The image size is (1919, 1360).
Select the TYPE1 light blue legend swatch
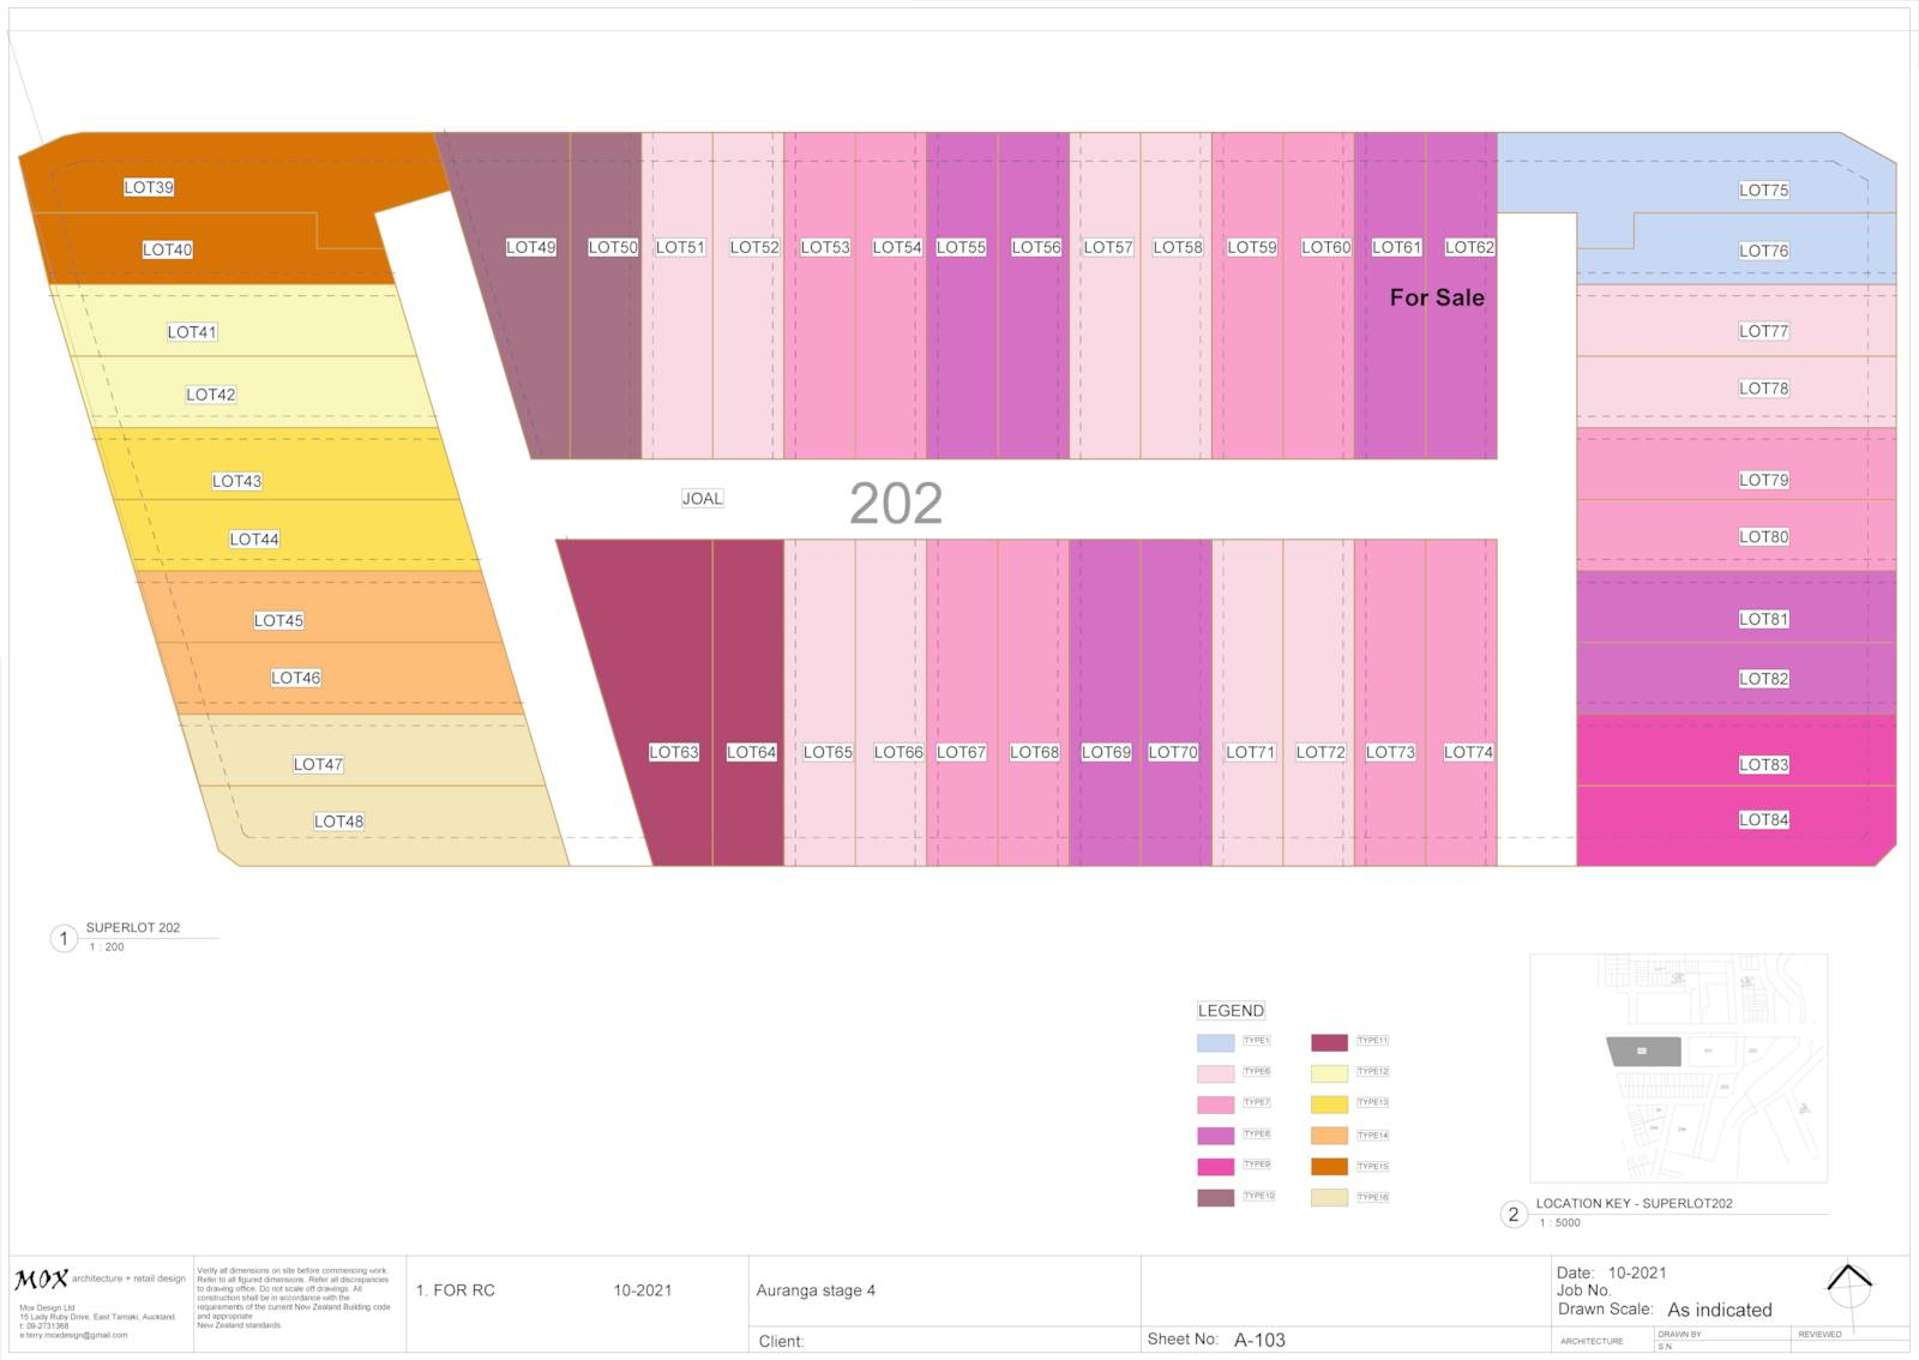pos(1215,1042)
